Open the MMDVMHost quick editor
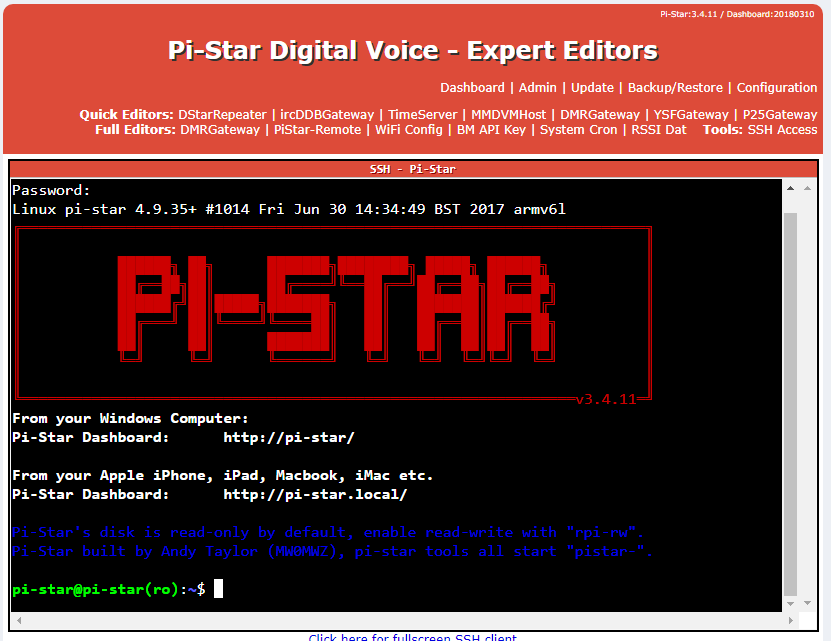831x641 pixels. pyautogui.click(x=508, y=114)
